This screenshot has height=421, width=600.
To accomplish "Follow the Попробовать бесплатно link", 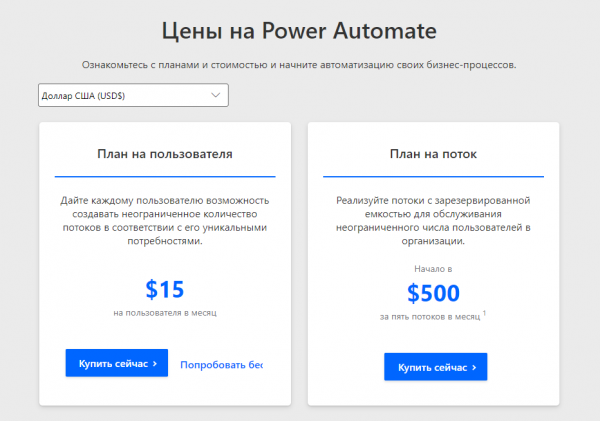I will click(220, 364).
